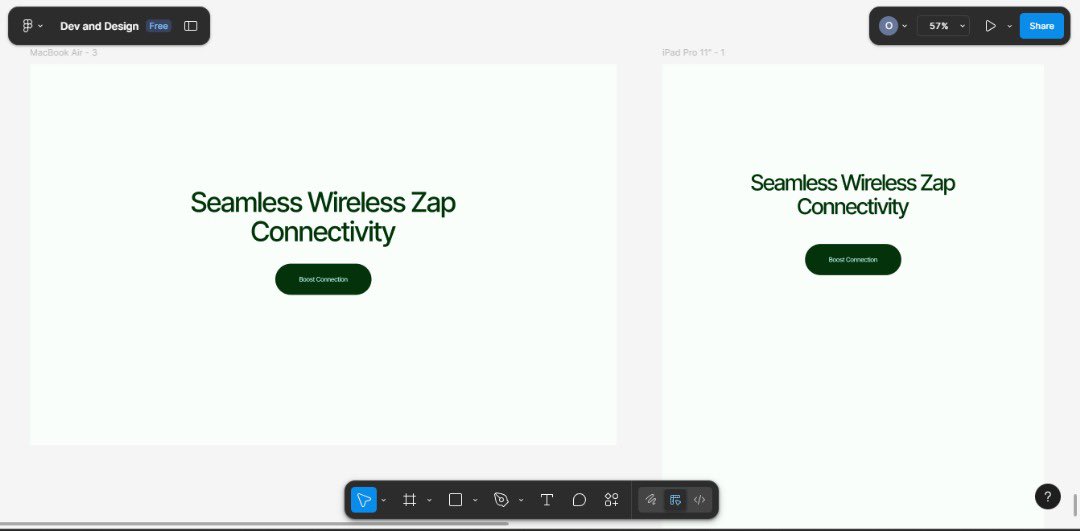Select the Rectangle shape tool

[x=455, y=500]
